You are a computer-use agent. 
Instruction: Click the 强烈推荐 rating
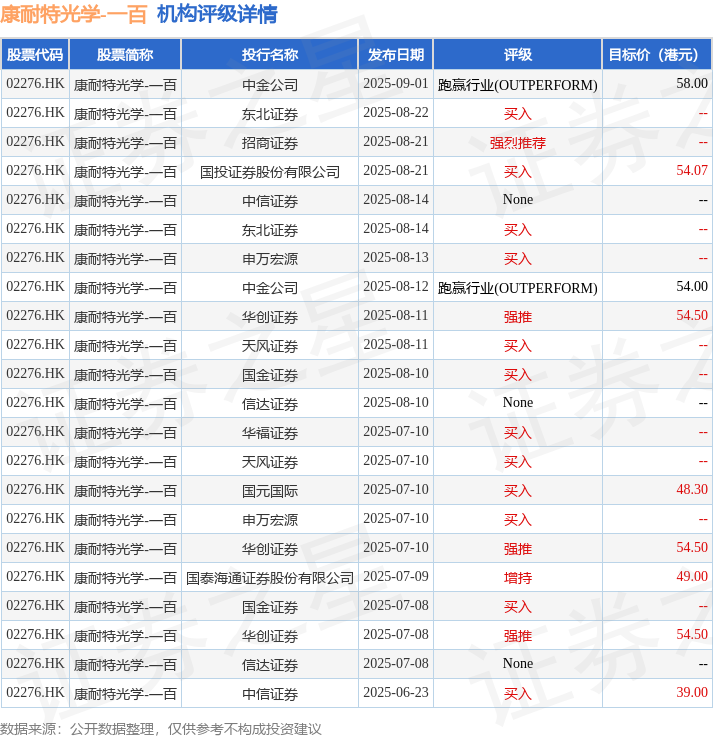click(x=518, y=143)
